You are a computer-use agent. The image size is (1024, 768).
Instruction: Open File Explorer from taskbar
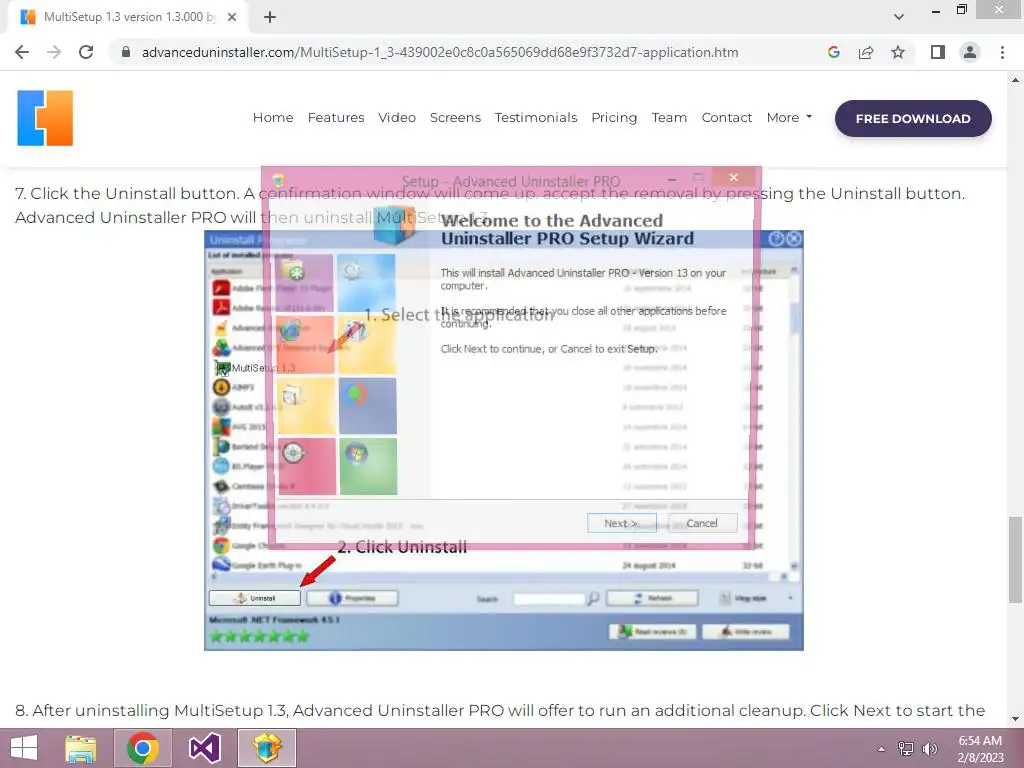(x=80, y=748)
